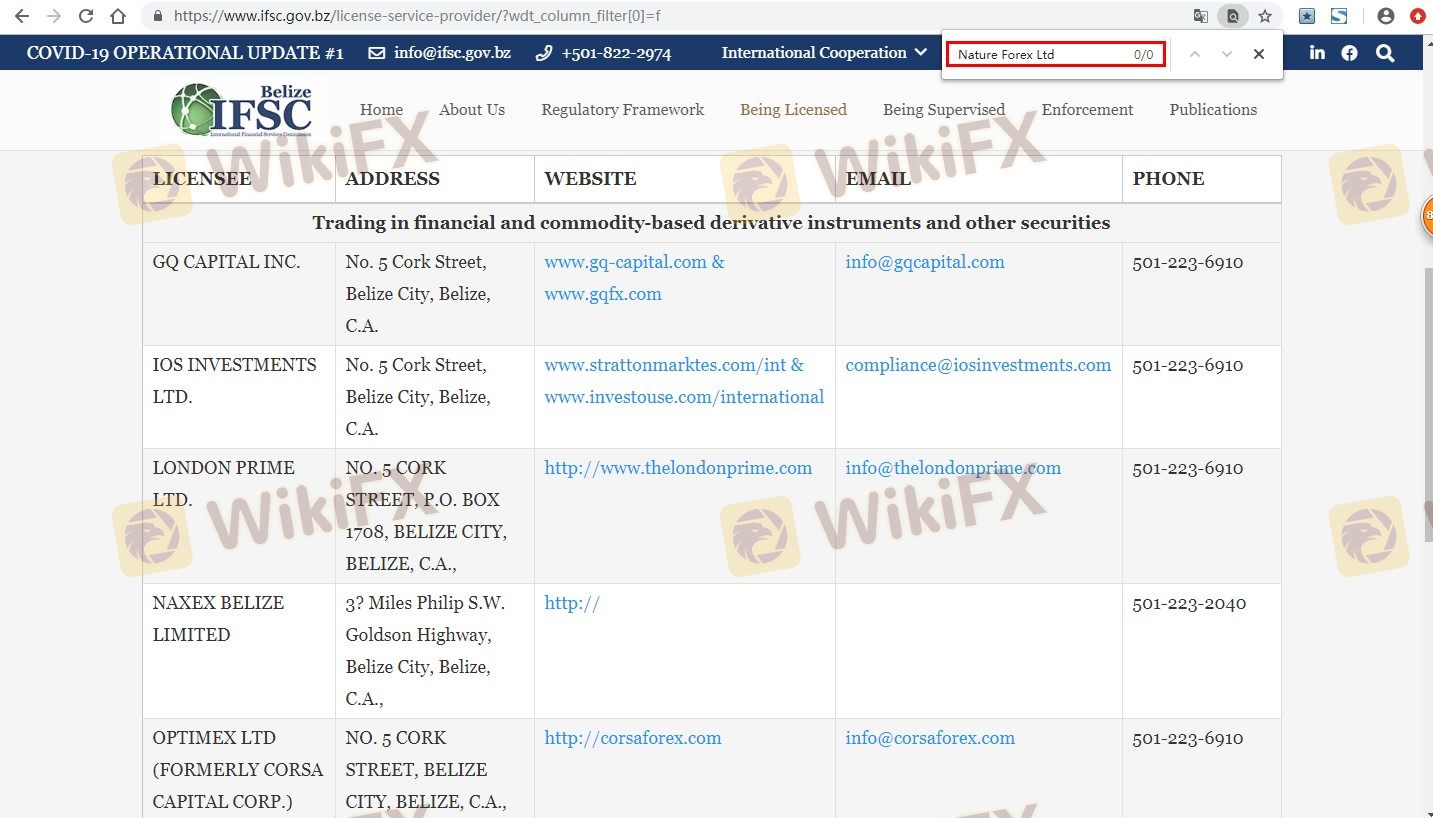Open the Home menu item
The width and height of the screenshot is (1433, 818).
(381, 110)
